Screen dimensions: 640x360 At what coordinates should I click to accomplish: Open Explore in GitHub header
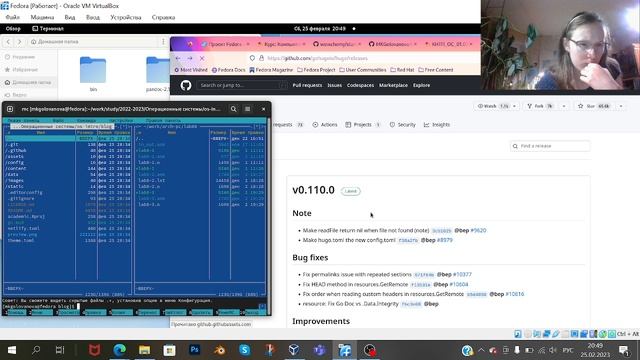point(421,85)
